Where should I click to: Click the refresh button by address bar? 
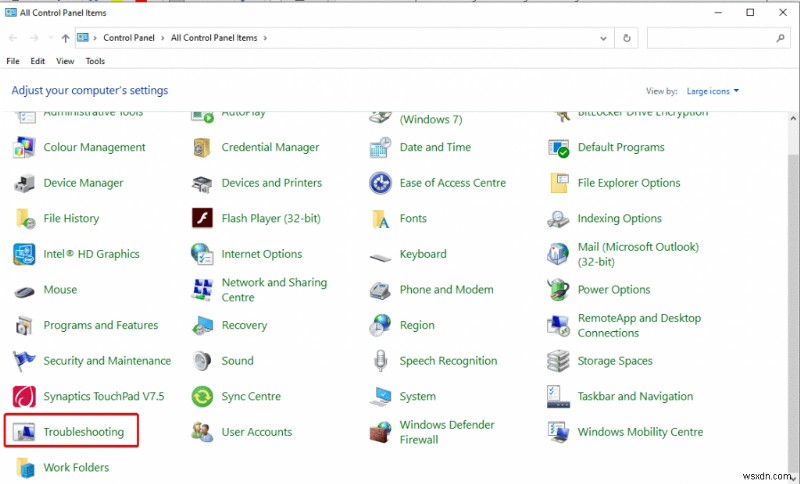click(627, 38)
